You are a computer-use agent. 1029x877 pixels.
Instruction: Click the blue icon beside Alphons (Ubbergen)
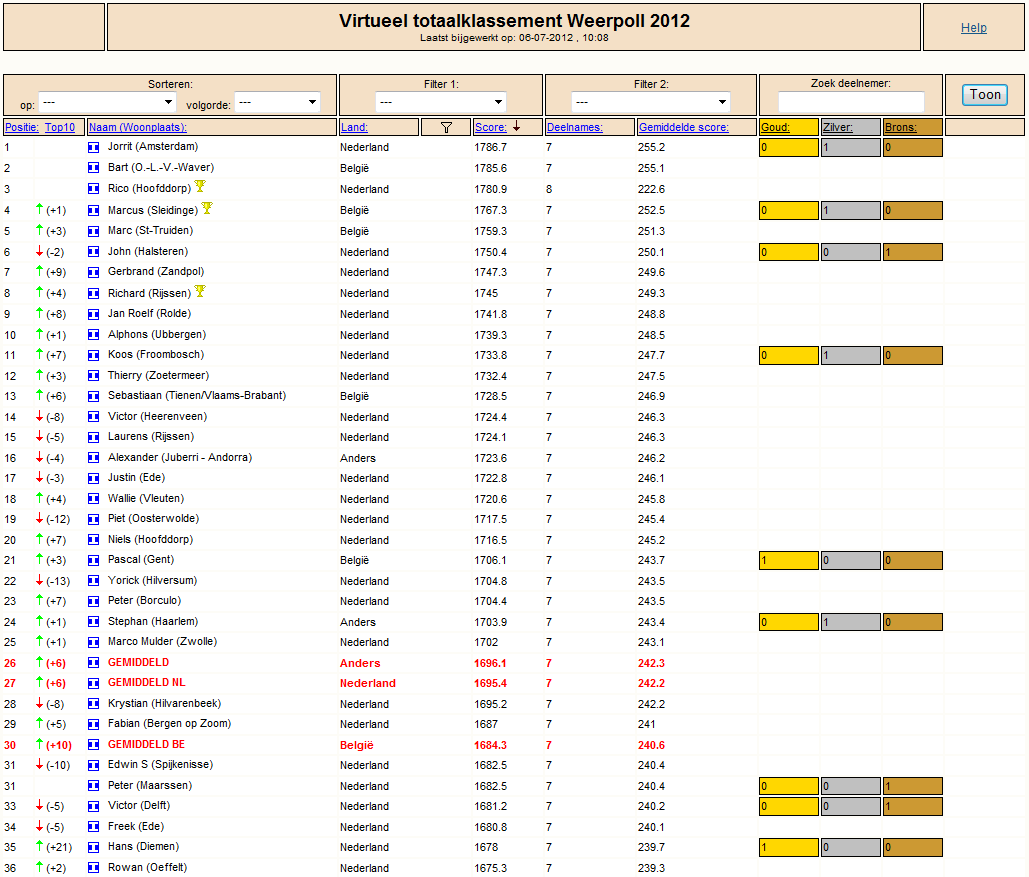[94, 335]
